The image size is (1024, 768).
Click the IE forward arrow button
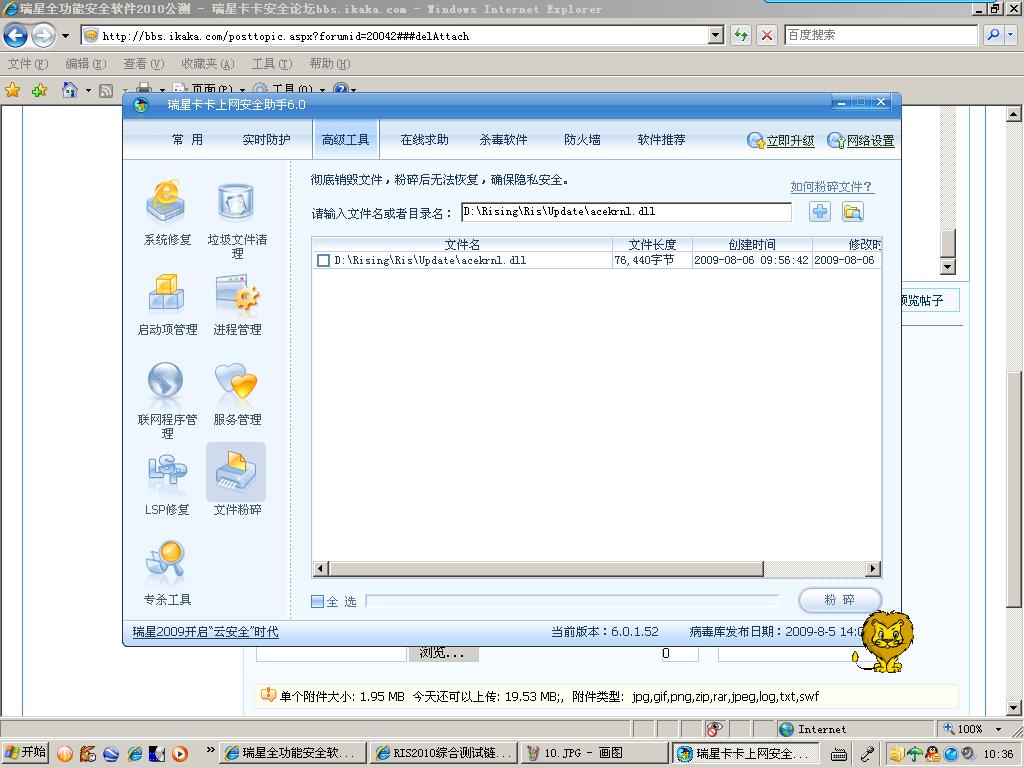(x=43, y=35)
